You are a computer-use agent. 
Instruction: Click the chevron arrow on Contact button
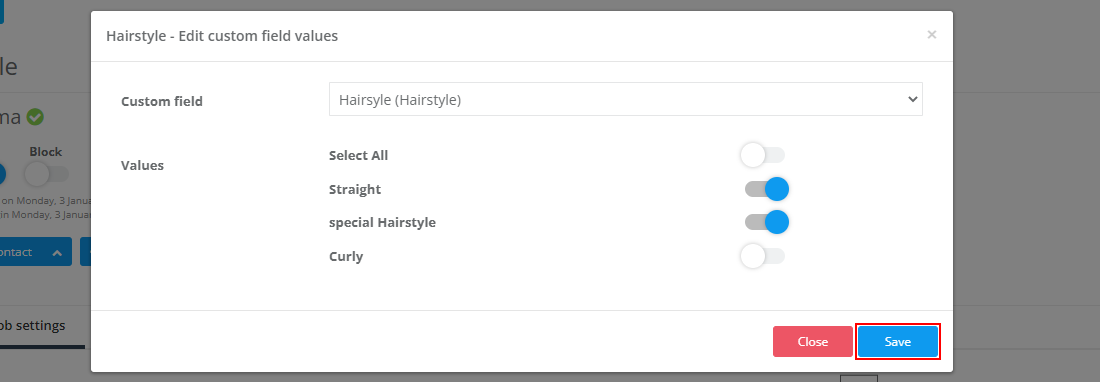pos(58,252)
